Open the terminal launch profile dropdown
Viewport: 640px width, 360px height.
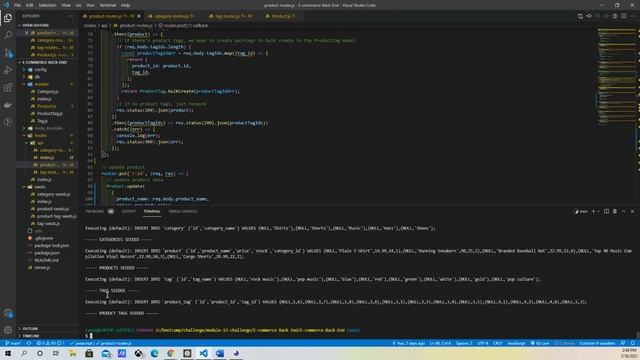coord(598,211)
